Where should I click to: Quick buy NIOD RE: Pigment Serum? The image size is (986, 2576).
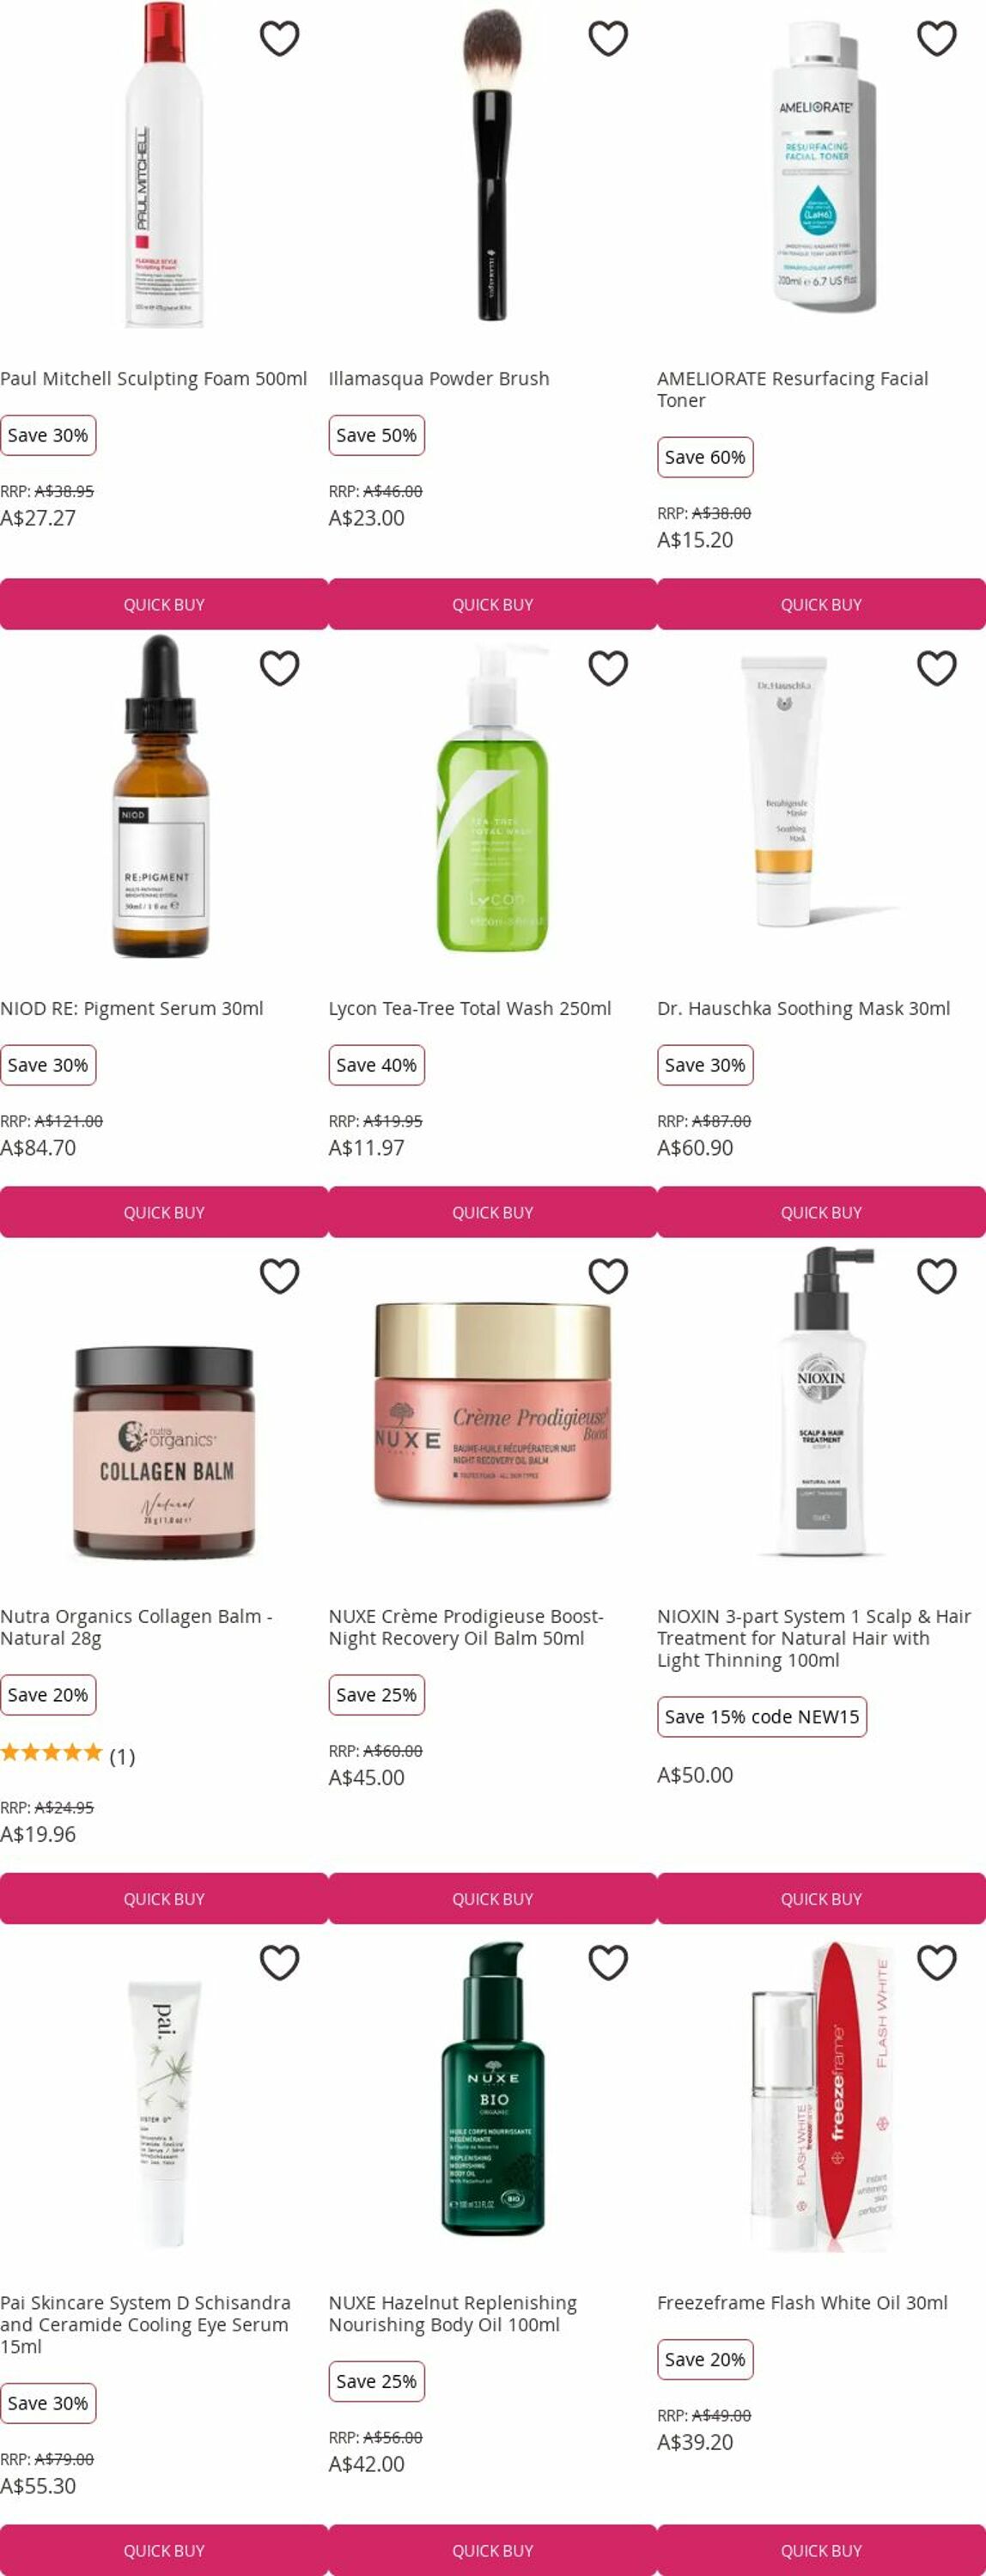pyautogui.click(x=164, y=1212)
